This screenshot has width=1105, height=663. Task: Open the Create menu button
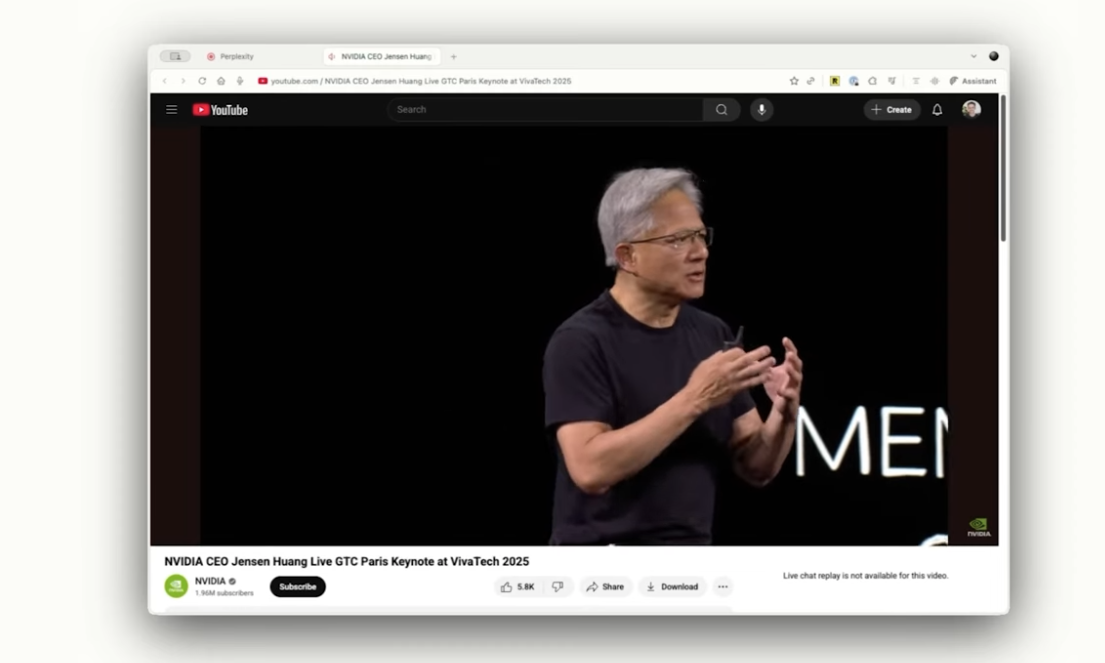(x=891, y=110)
